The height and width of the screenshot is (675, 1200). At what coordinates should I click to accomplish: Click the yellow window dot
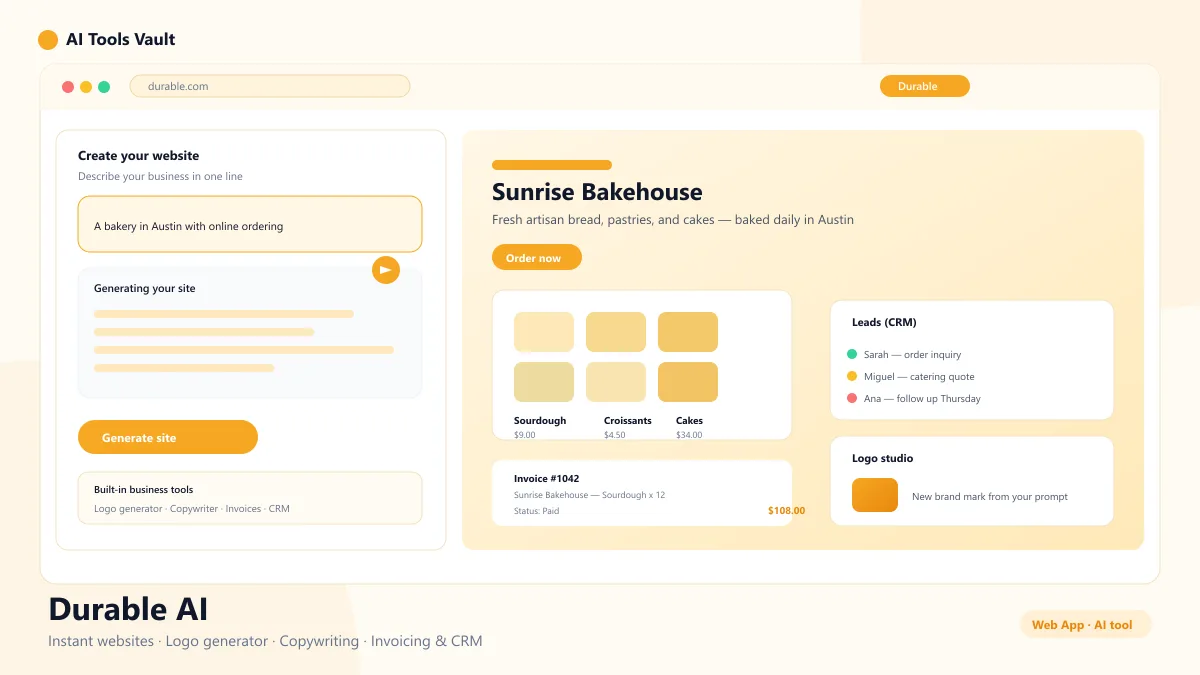(x=86, y=87)
